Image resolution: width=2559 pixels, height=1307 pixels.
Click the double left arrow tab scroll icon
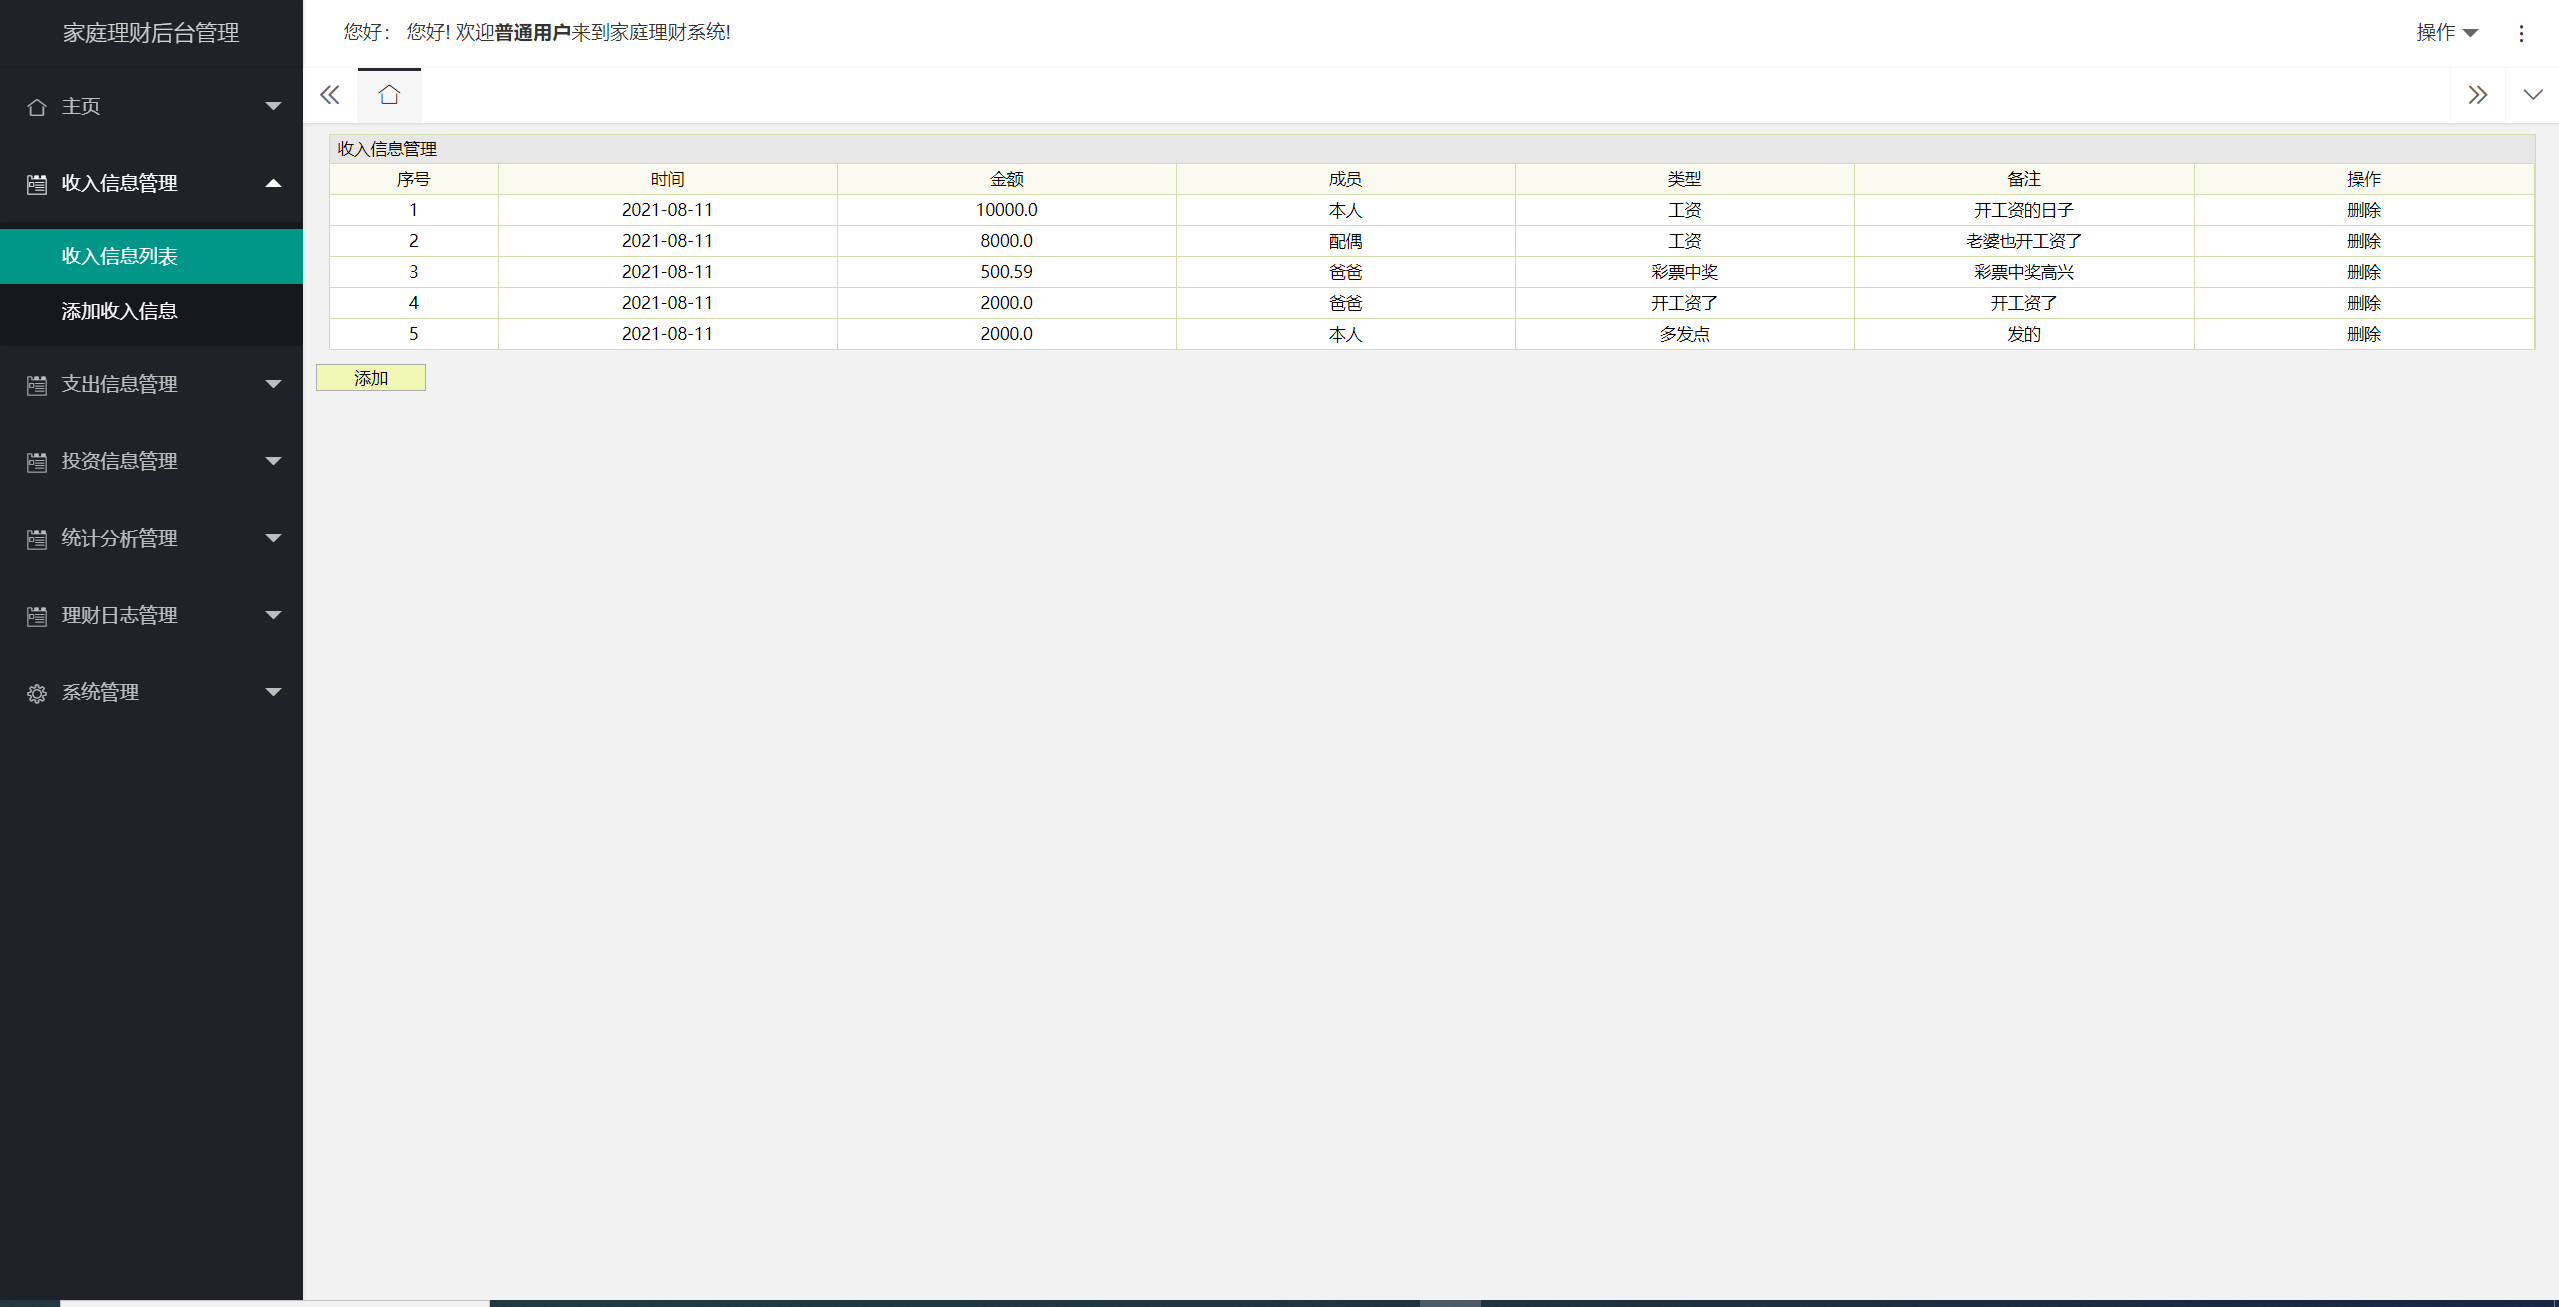330,95
